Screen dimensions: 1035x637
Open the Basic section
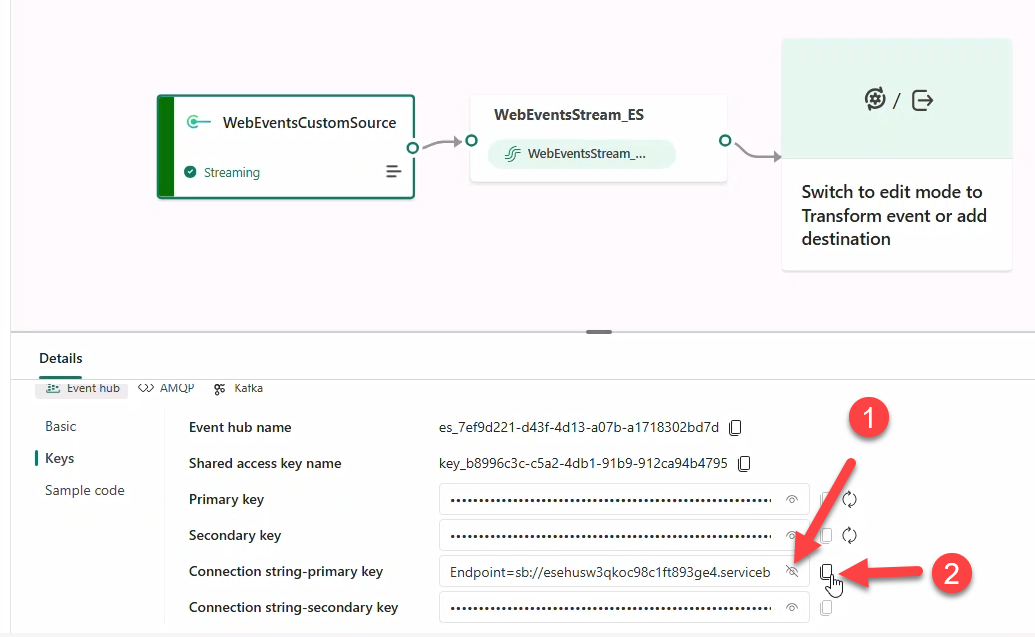coord(60,426)
